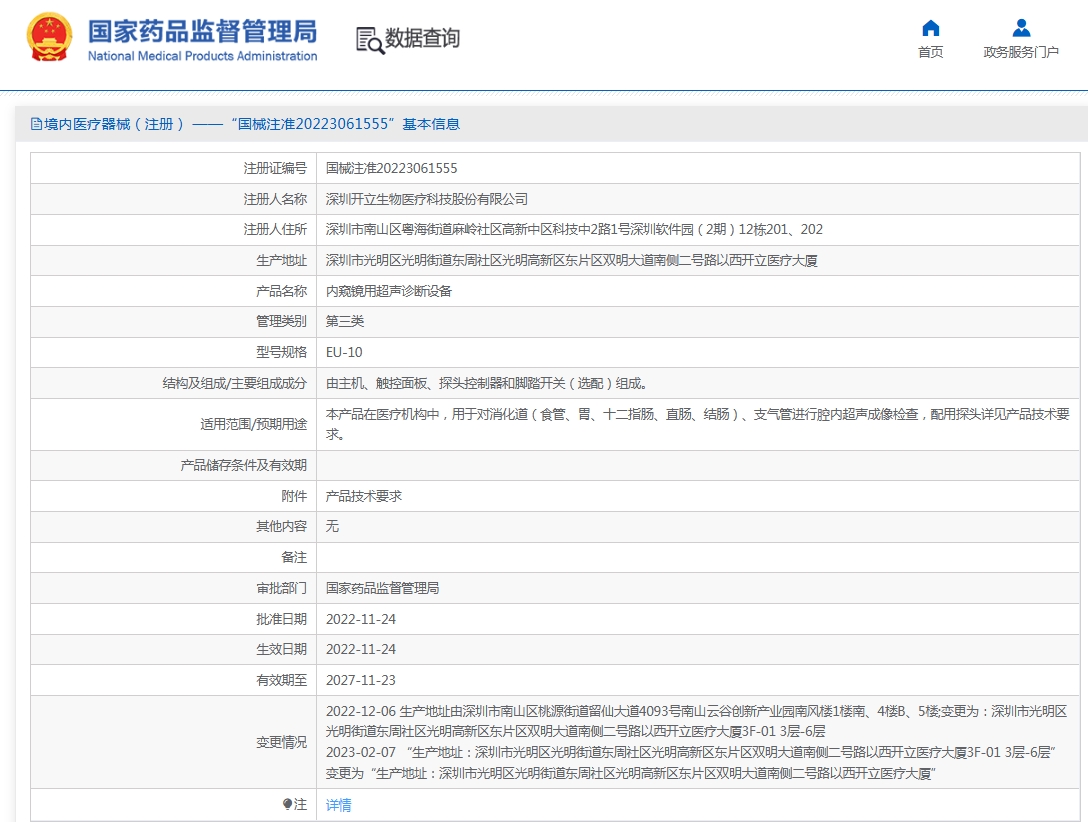Click the NMPA national emblem logo
The height and width of the screenshot is (822, 1088).
tap(49, 37)
